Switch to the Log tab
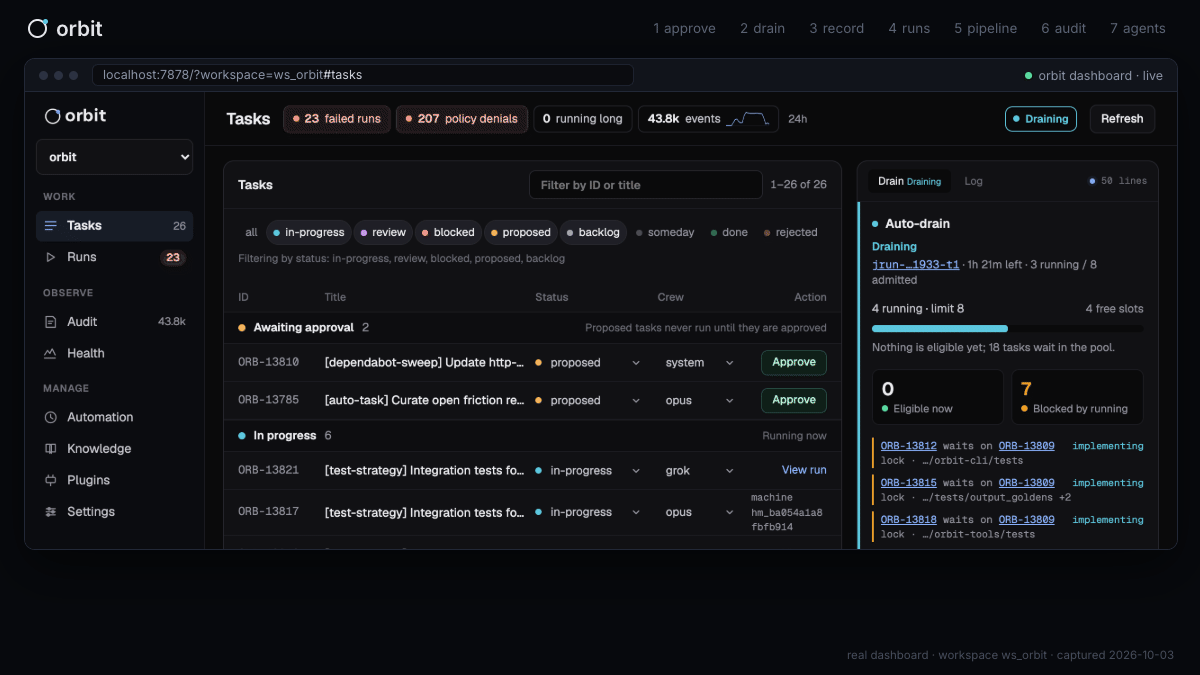1200x675 pixels. 973,181
